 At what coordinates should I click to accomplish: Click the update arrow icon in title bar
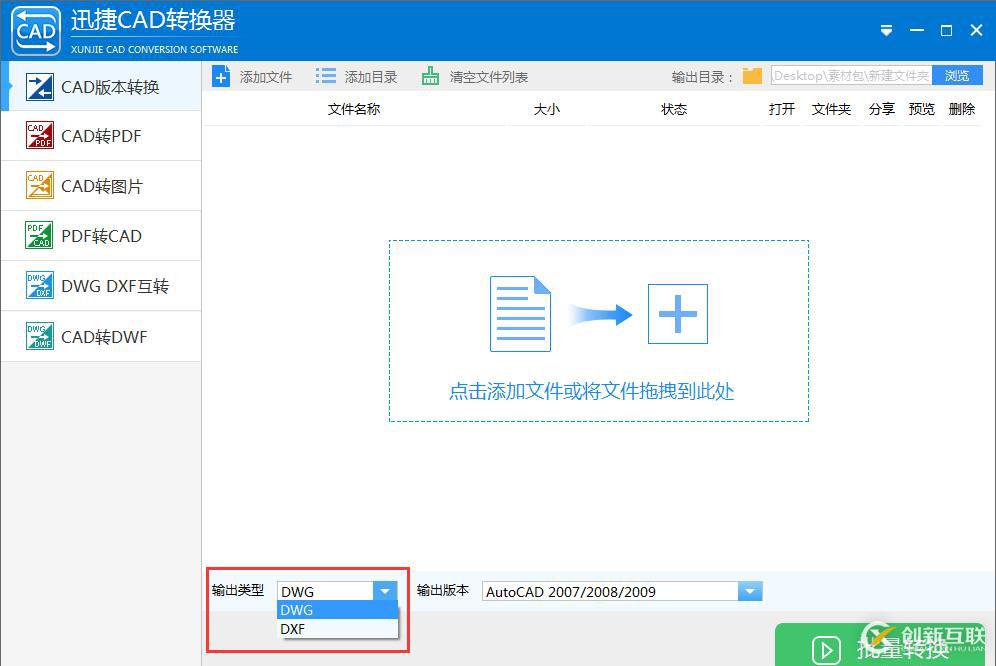[x=886, y=30]
